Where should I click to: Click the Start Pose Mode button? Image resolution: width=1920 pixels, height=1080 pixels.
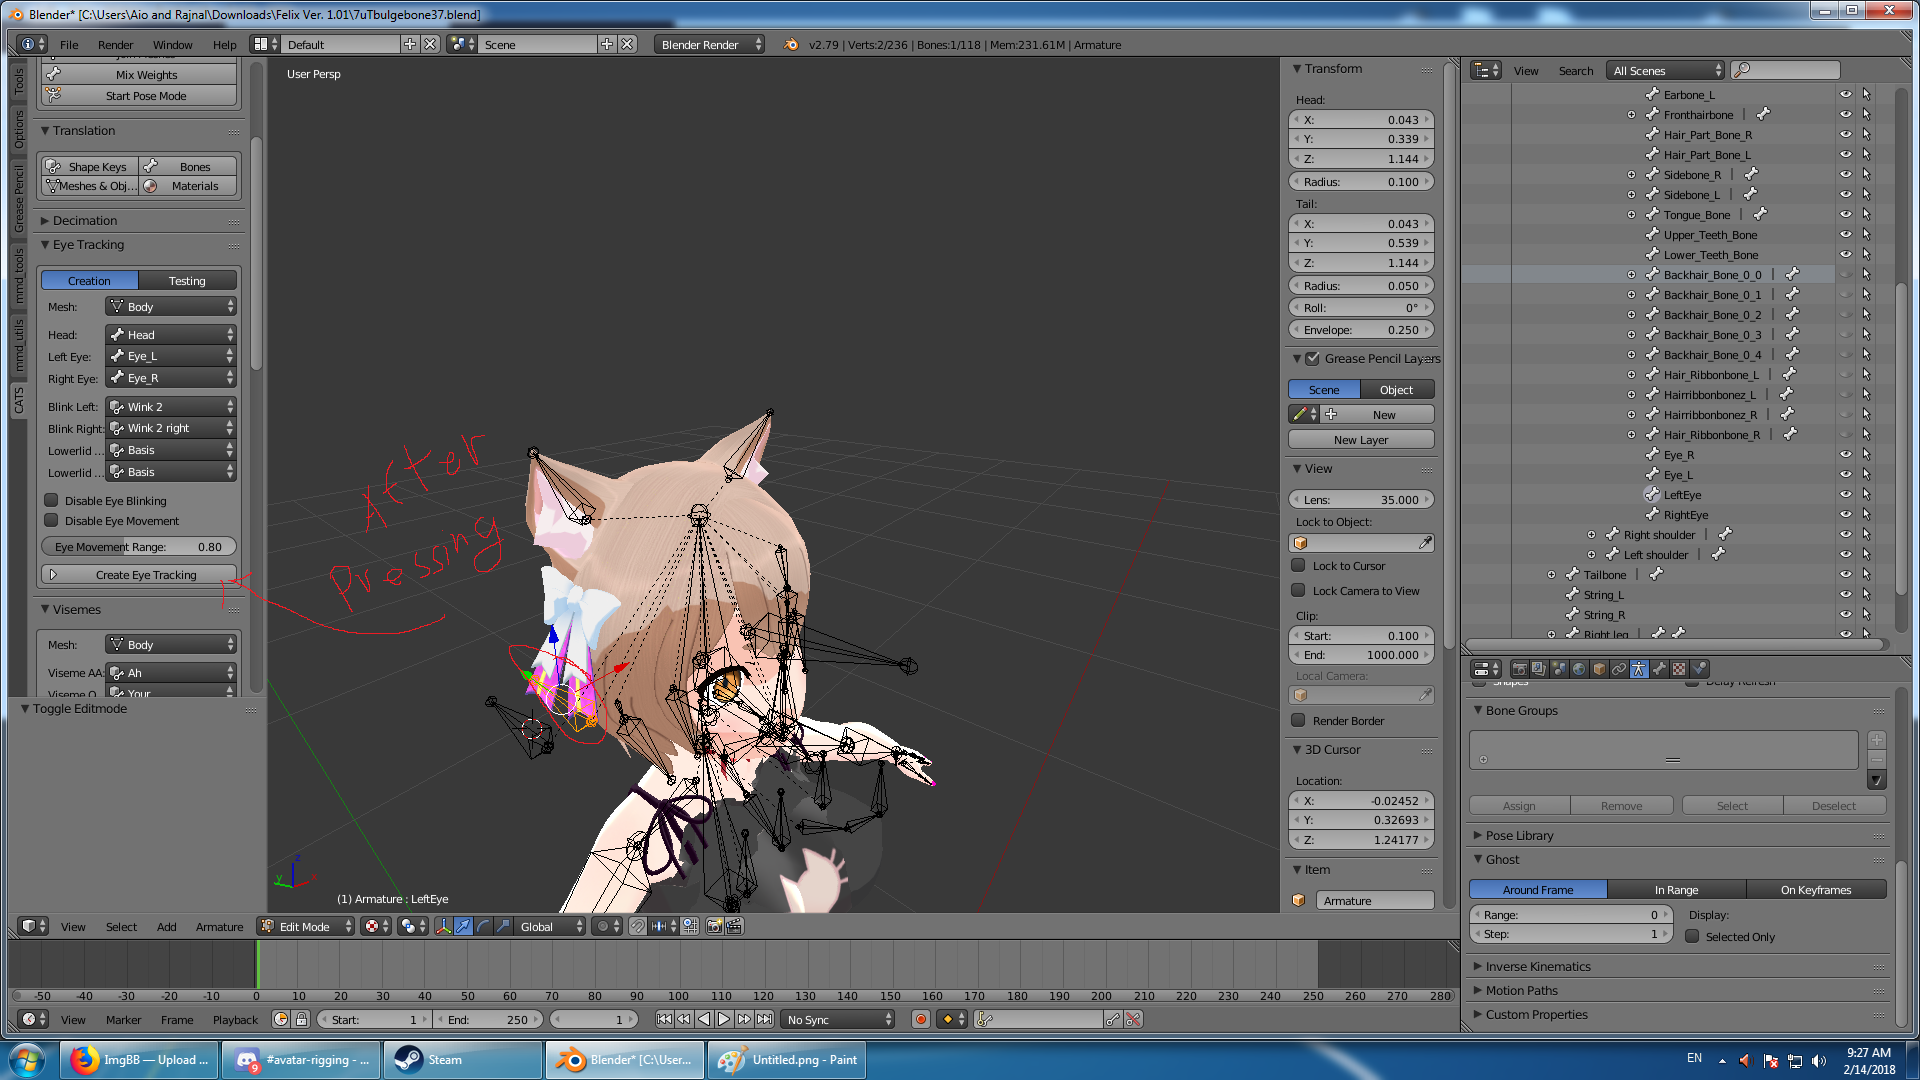click(139, 95)
